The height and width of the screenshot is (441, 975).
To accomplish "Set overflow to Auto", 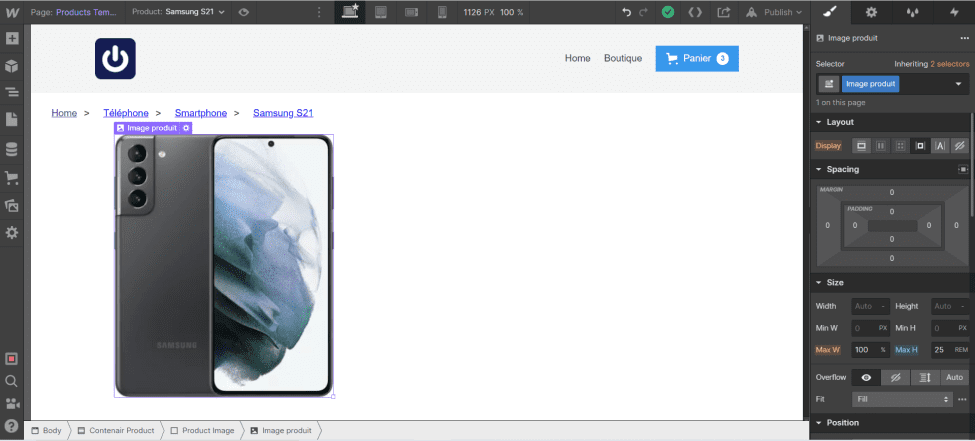I will (954, 377).
